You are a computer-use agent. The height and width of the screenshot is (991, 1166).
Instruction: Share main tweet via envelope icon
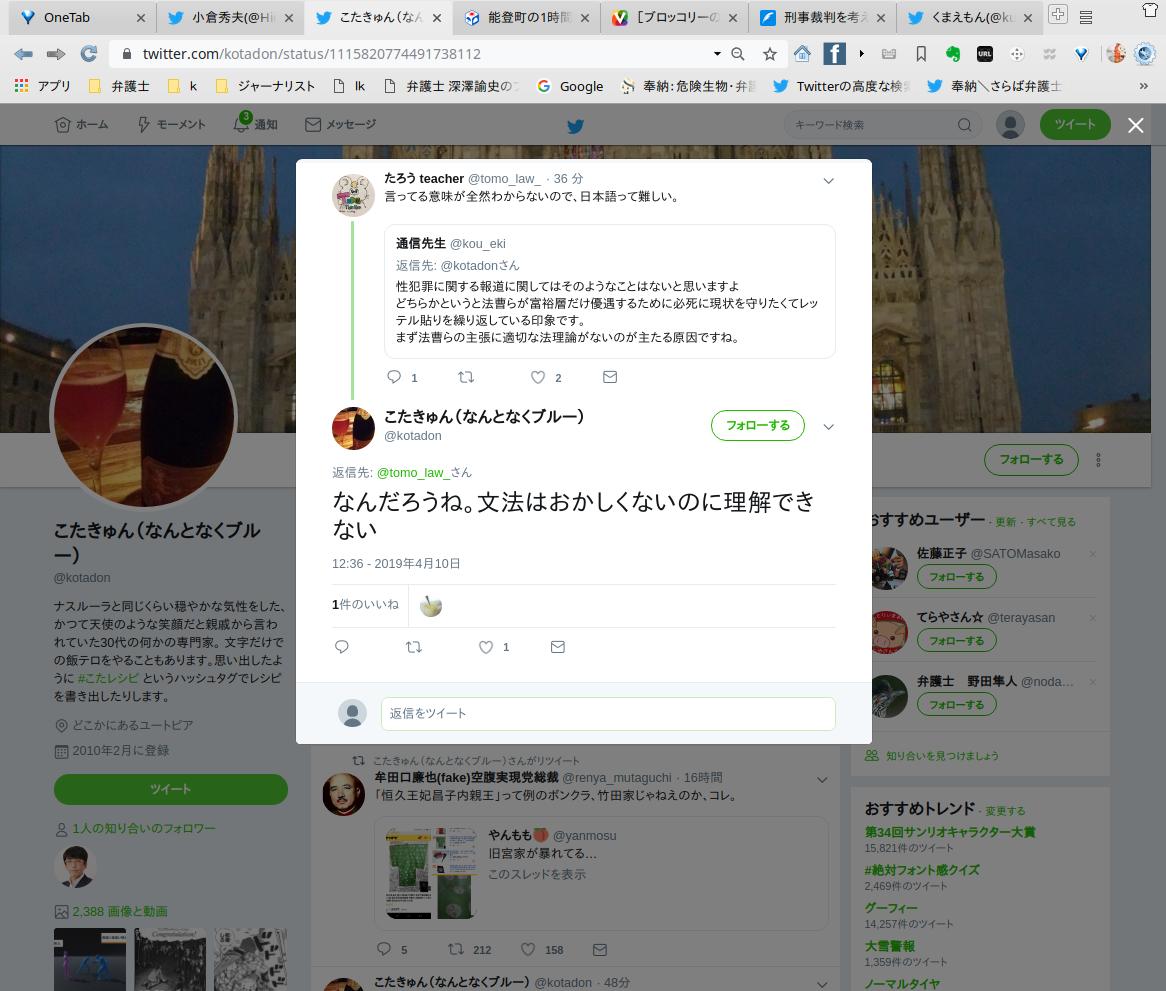coord(558,647)
